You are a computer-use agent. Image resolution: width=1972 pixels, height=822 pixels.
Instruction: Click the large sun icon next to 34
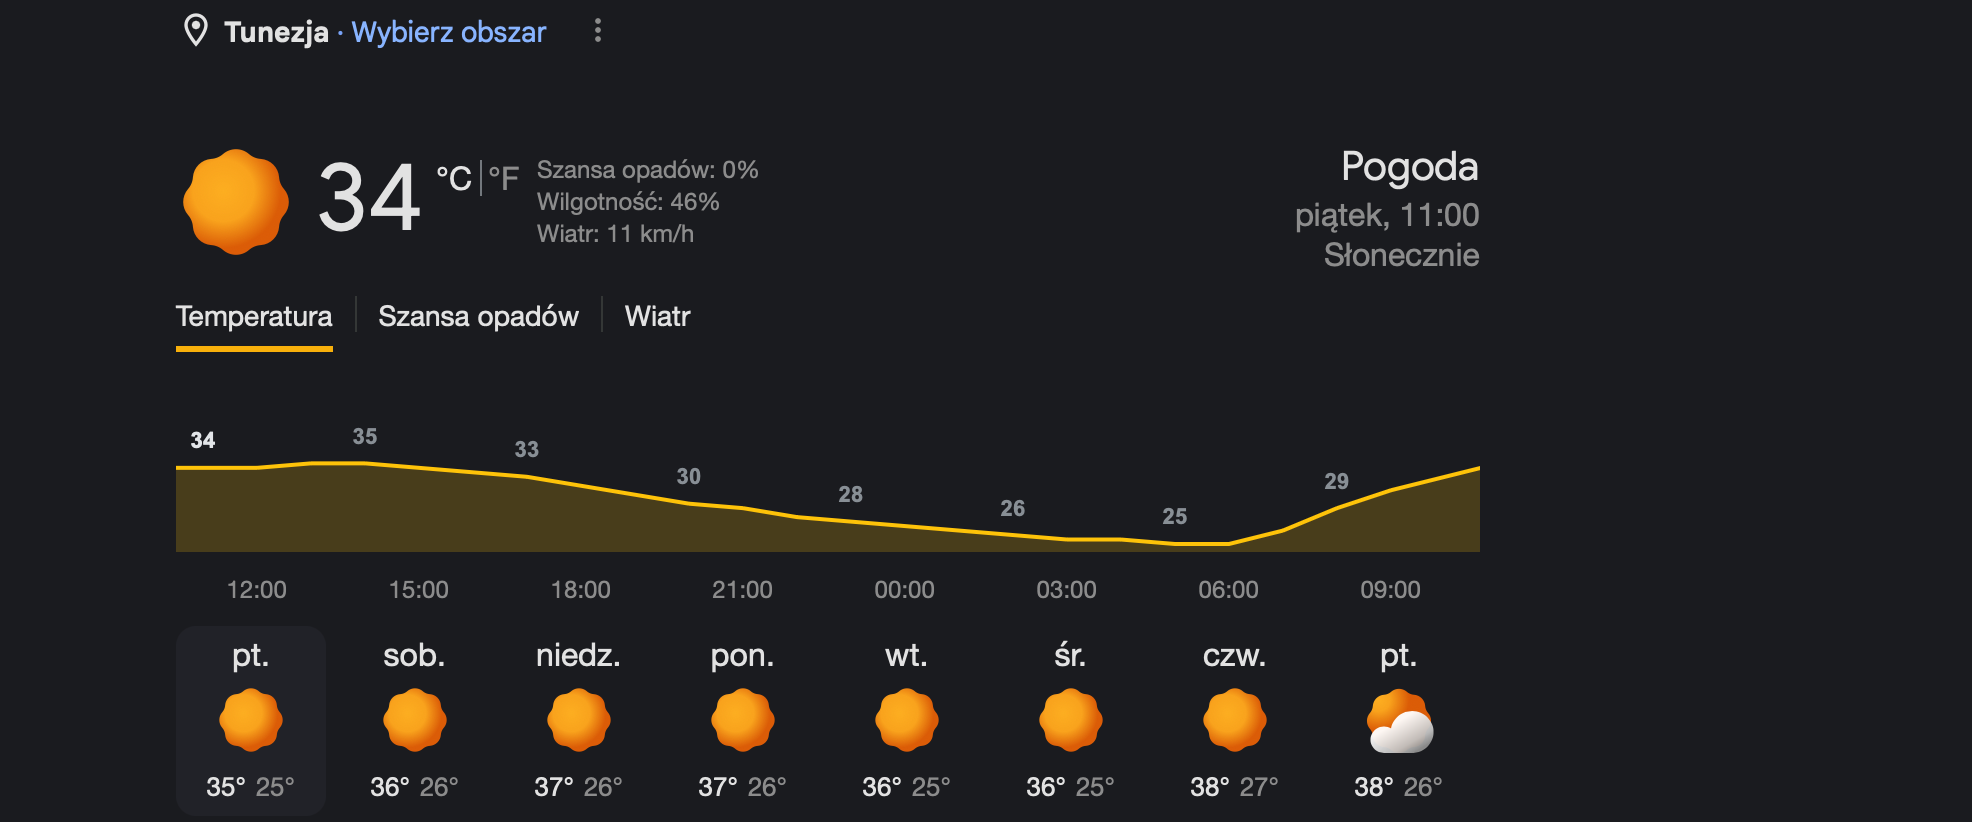click(236, 202)
